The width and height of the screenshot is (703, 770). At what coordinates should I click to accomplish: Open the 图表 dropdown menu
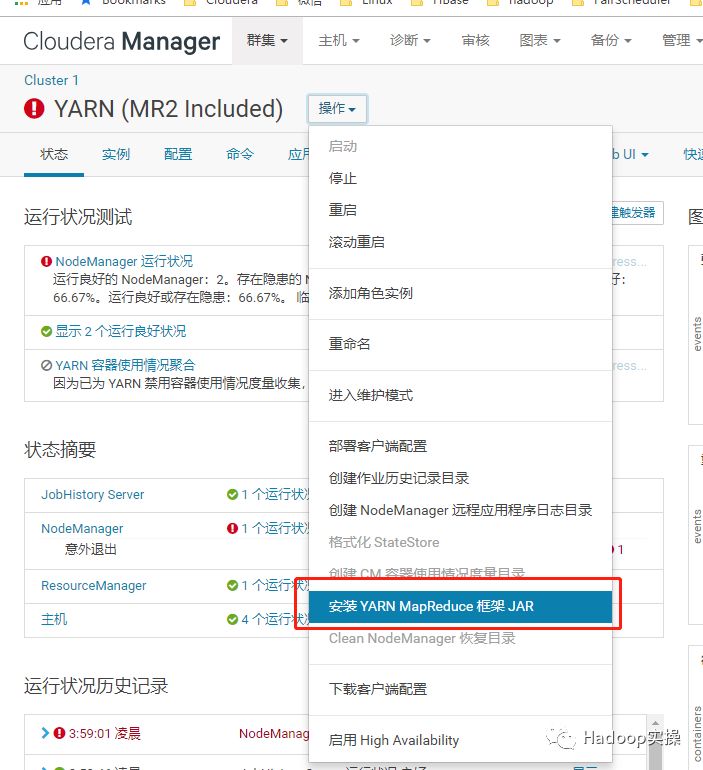(x=540, y=40)
